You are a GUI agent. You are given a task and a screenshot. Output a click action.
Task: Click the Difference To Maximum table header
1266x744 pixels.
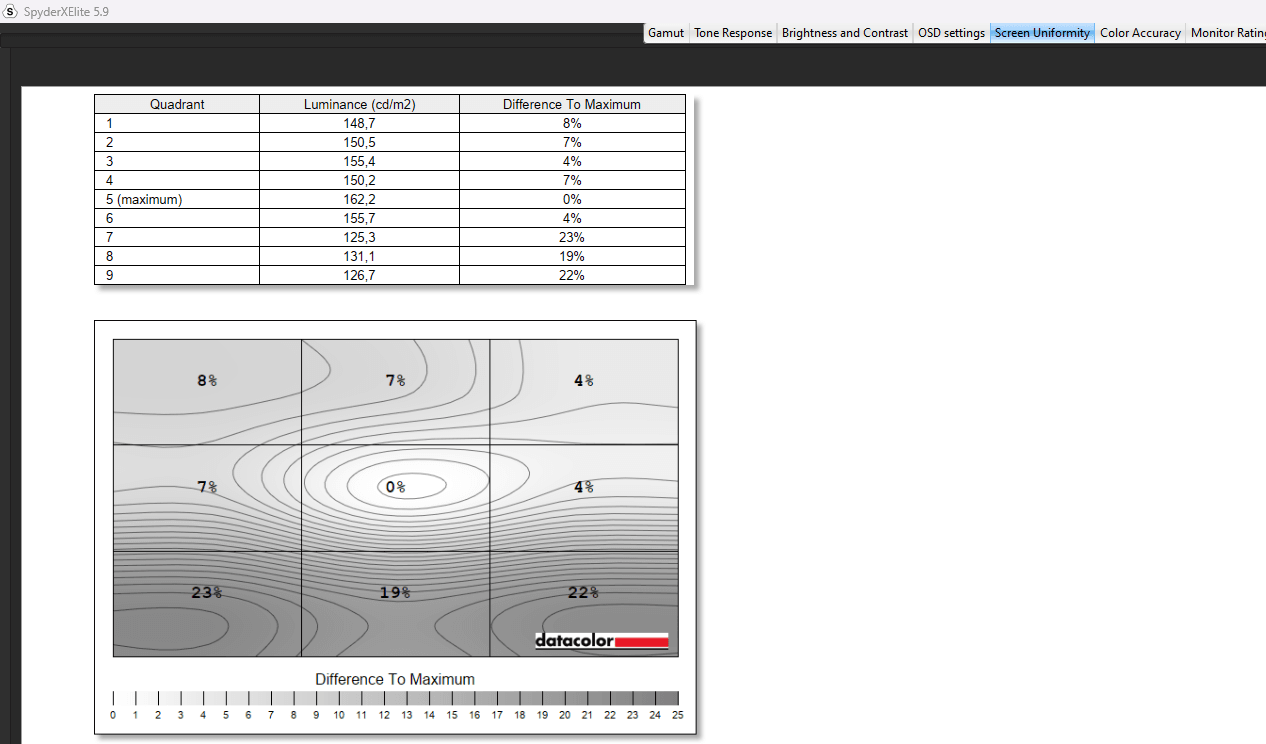click(x=572, y=104)
